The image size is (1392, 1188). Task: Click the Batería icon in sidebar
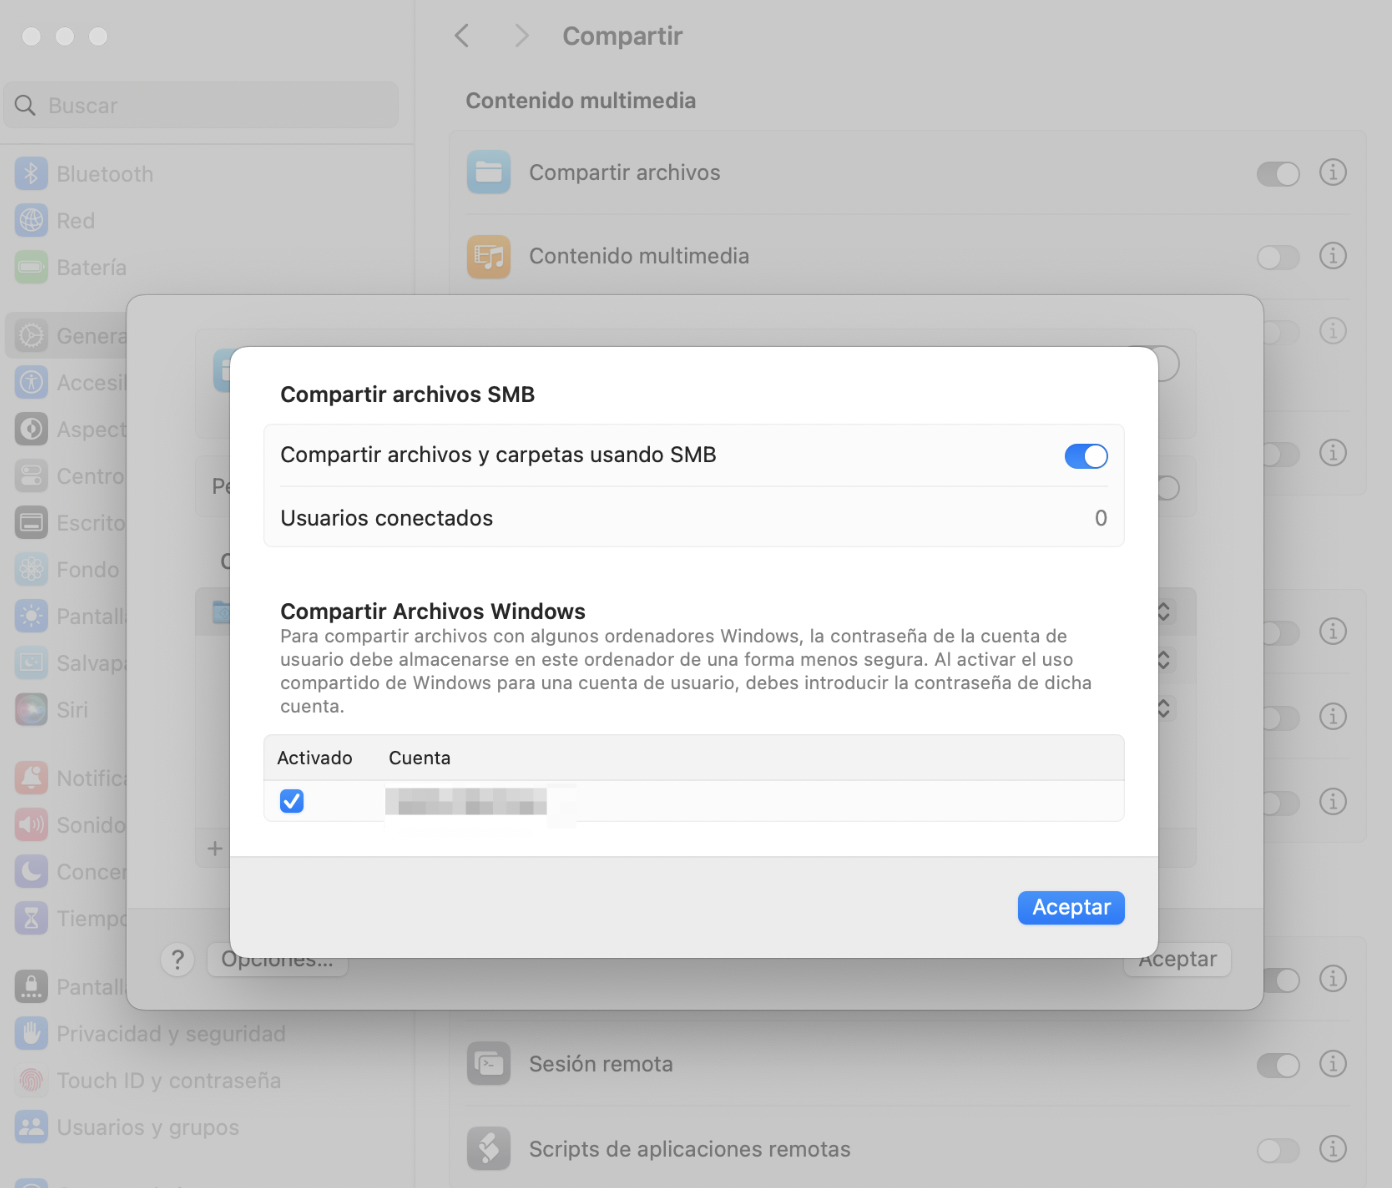[x=32, y=267]
